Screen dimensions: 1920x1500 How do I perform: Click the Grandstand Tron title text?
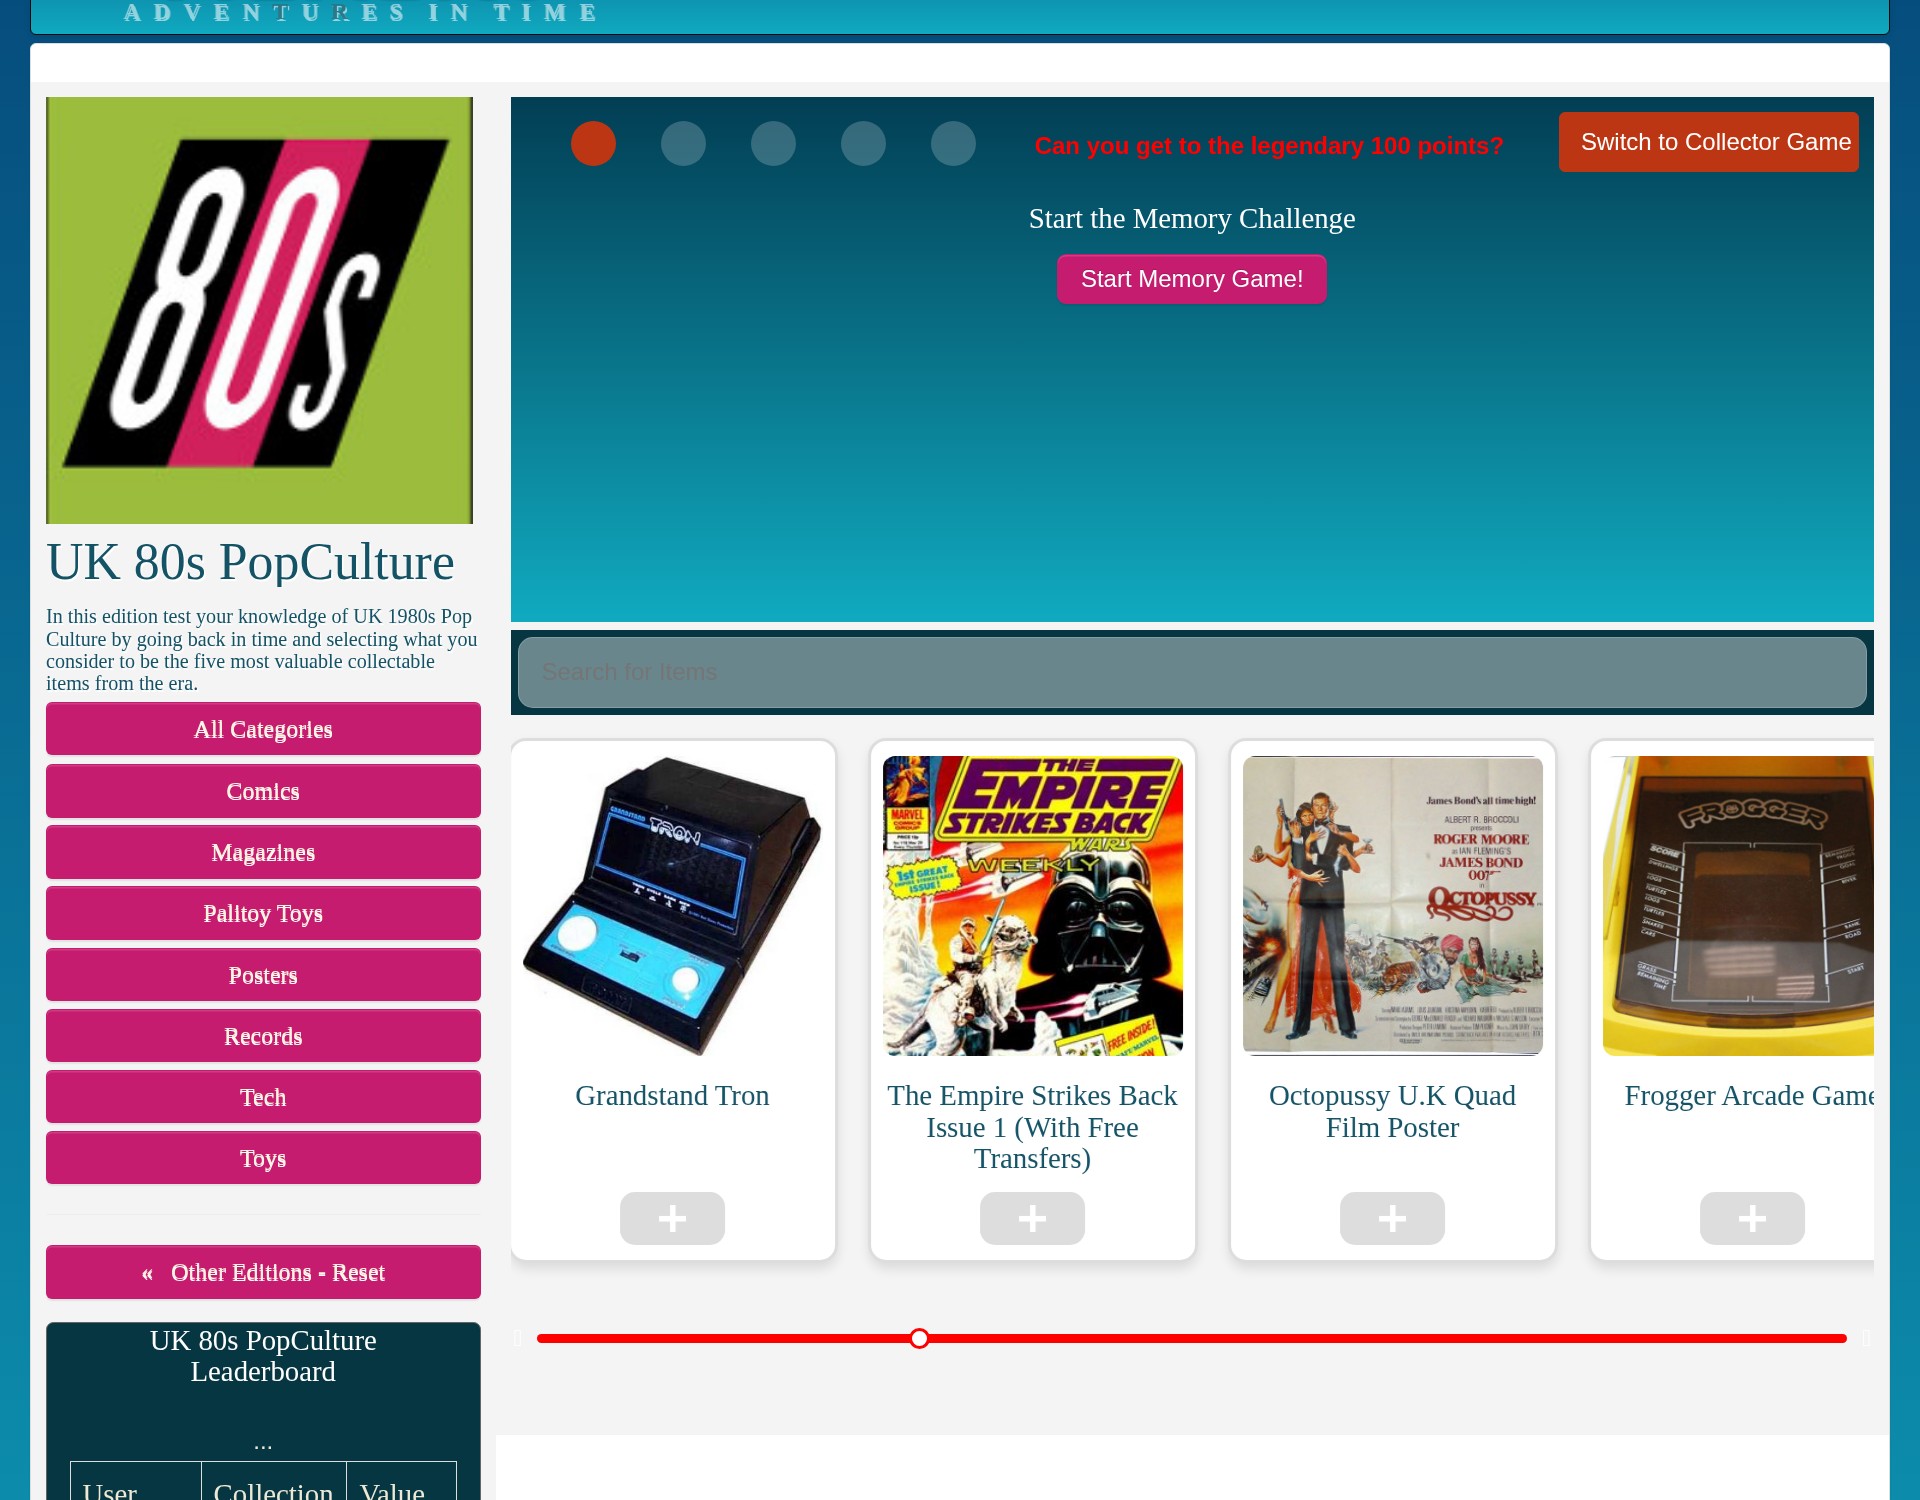[x=672, y=1096]
